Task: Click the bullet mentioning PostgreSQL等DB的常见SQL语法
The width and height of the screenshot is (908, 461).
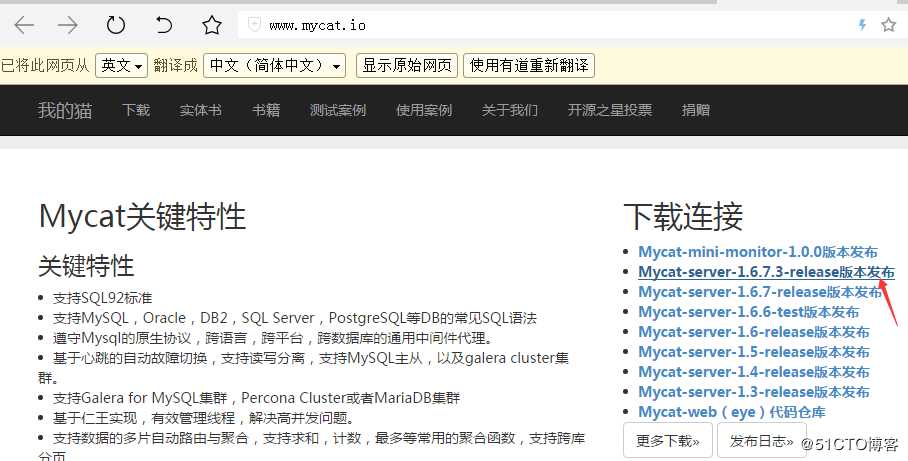Action: [295, 318]
